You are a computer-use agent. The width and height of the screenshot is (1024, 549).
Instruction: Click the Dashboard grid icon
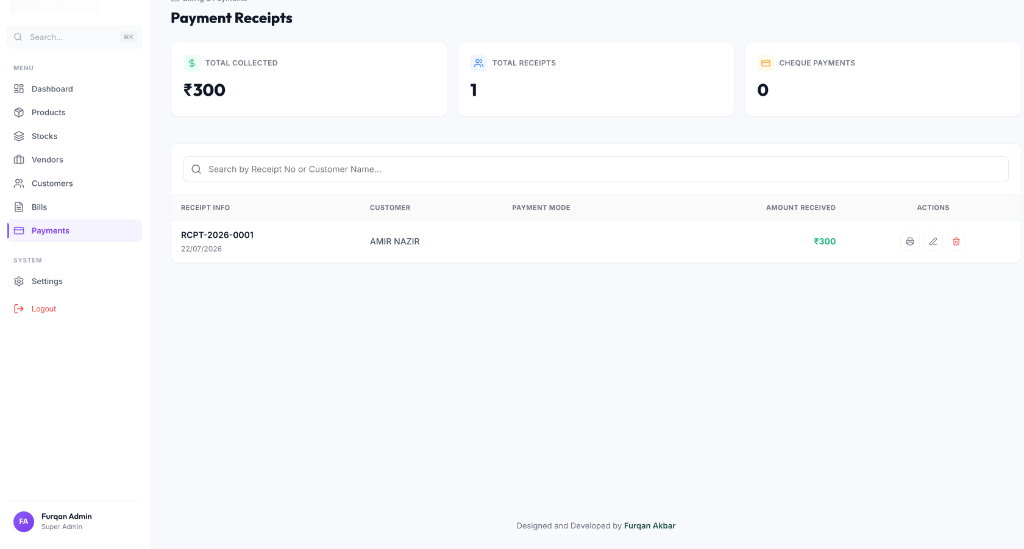[19, 89]
